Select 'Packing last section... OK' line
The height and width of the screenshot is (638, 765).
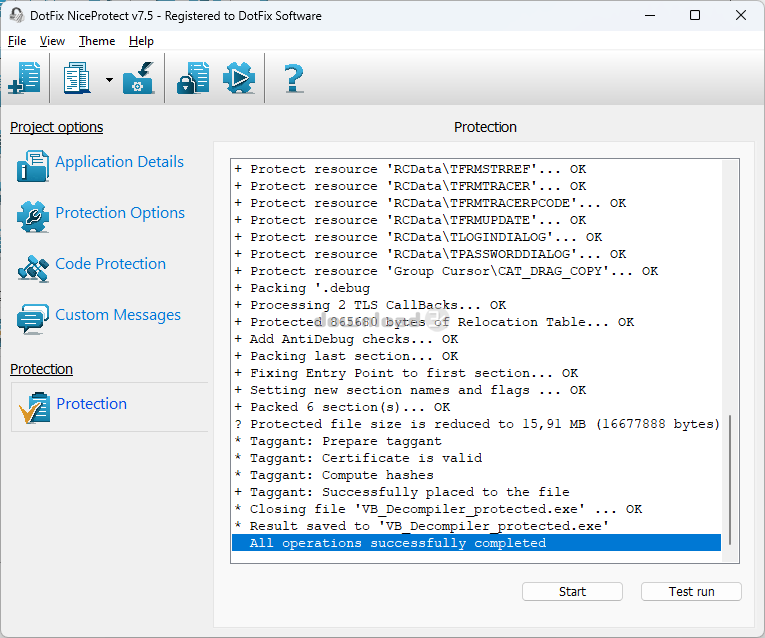click(x=476, y=356)
